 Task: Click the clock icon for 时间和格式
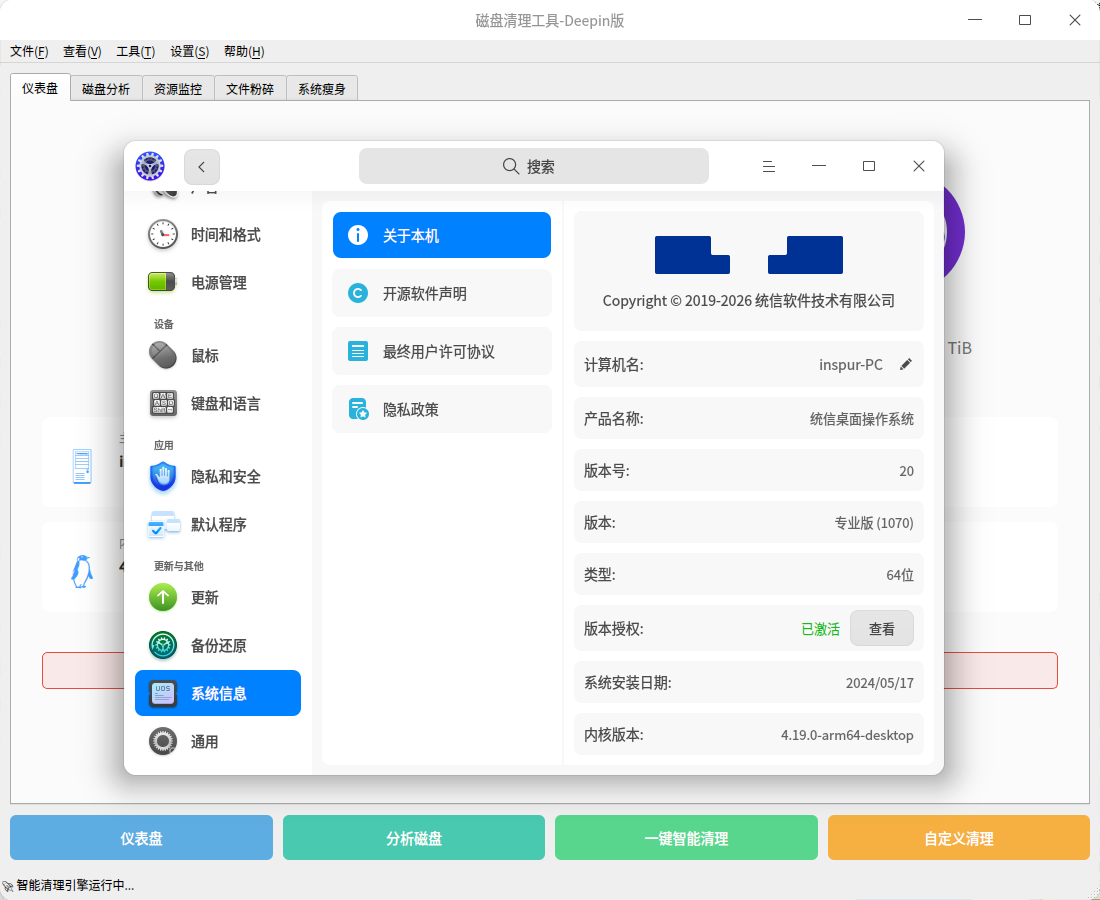pos(163,234)
